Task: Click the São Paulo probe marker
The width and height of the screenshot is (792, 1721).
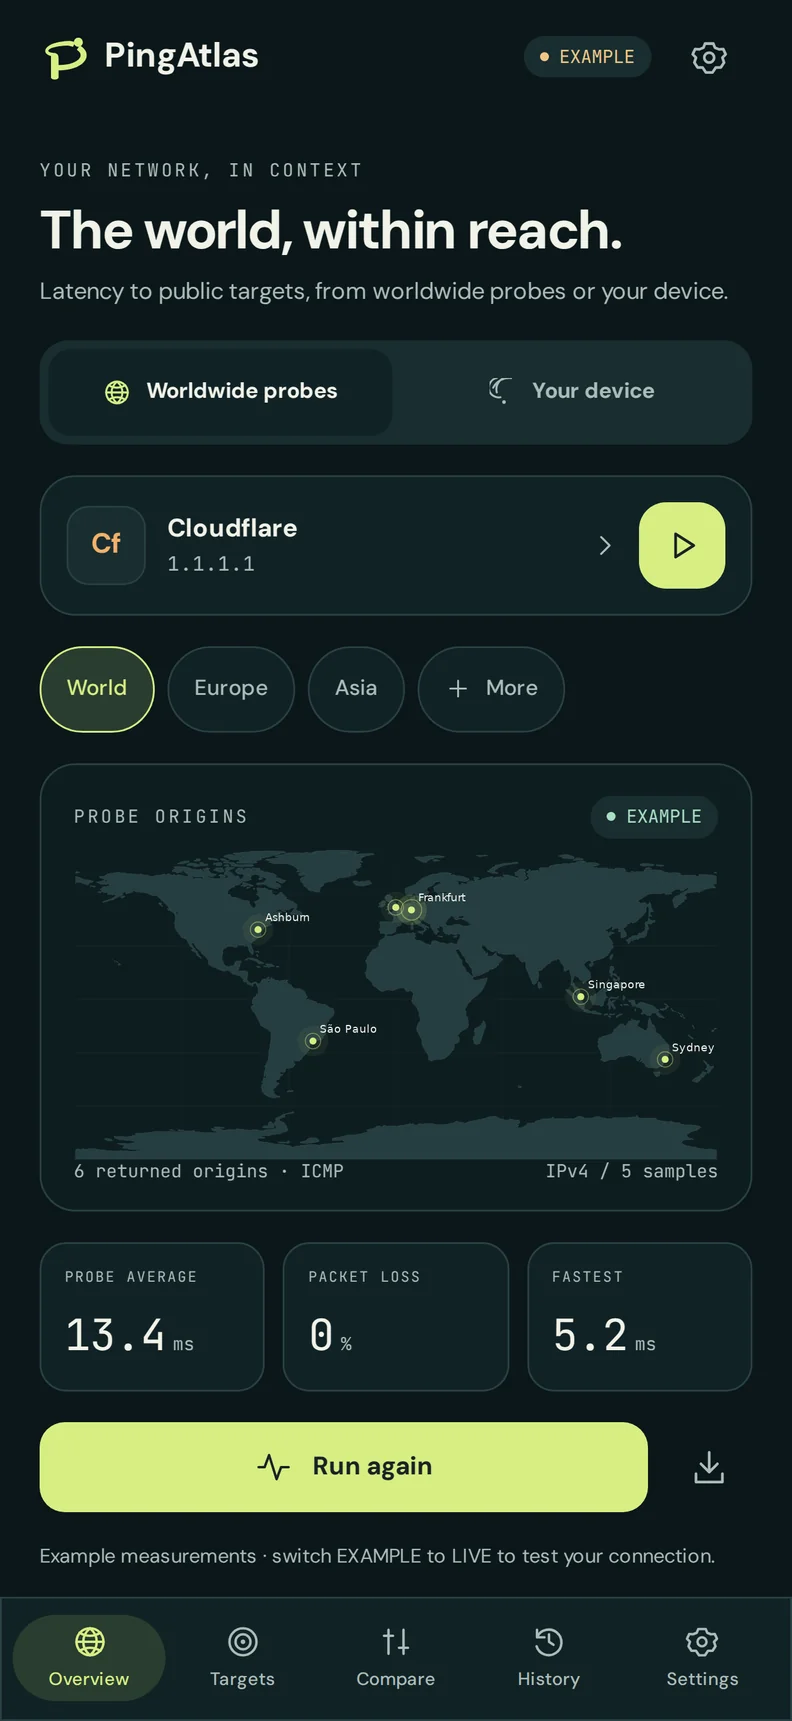Action: point(313,1042)
